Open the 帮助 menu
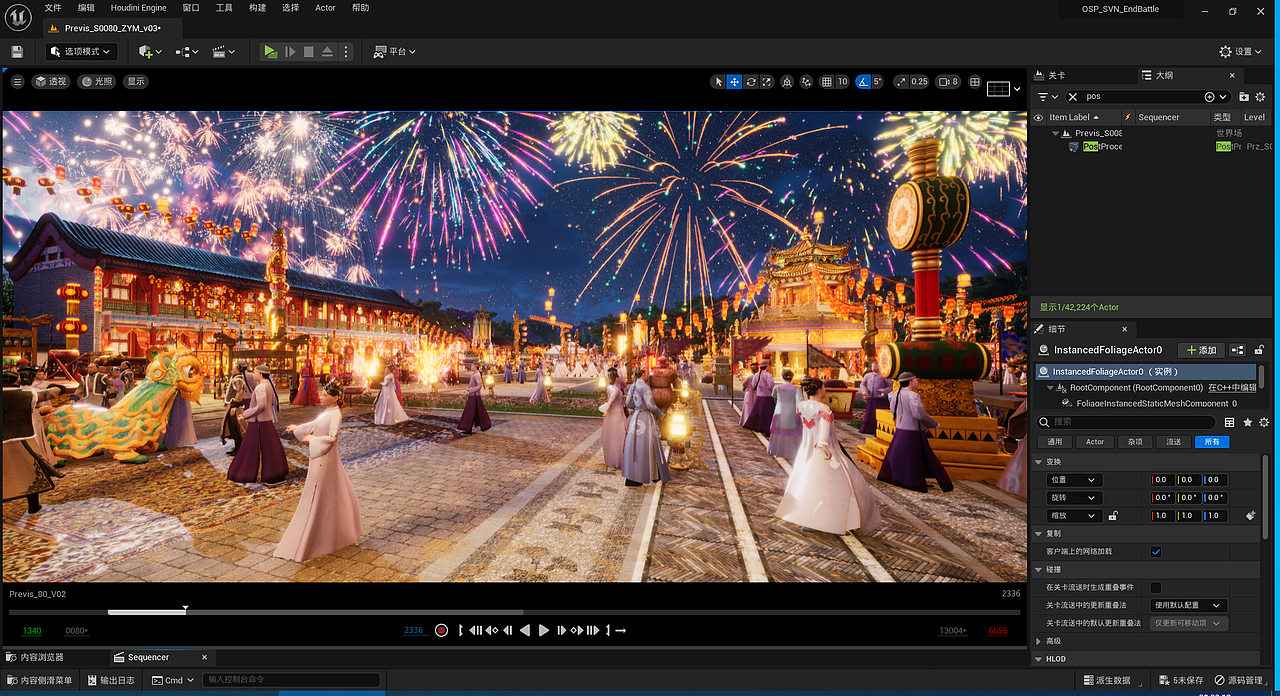The image size is (1280, 696). coord(360,8)
